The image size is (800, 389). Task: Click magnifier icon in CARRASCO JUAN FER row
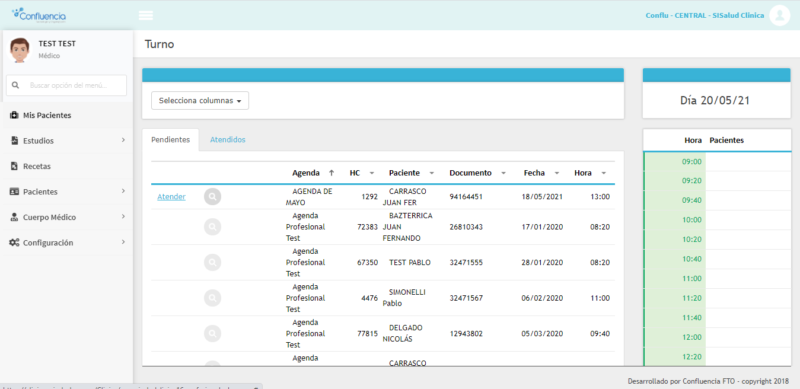click(x=213, y=197)
